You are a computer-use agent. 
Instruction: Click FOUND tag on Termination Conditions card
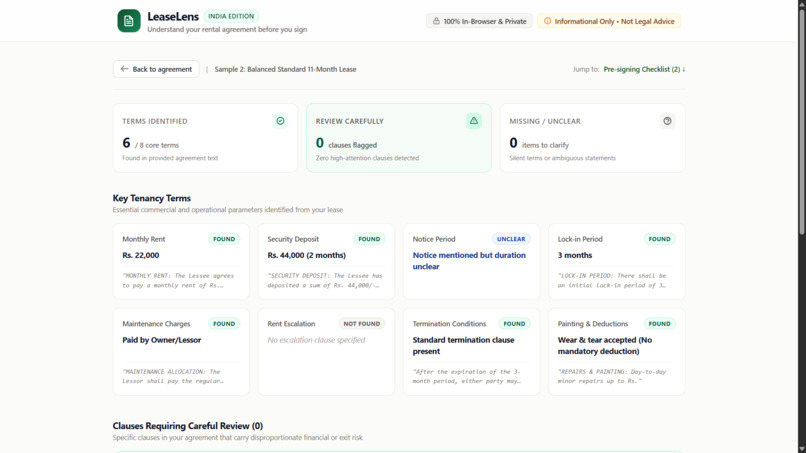click(x=515, y=324)
